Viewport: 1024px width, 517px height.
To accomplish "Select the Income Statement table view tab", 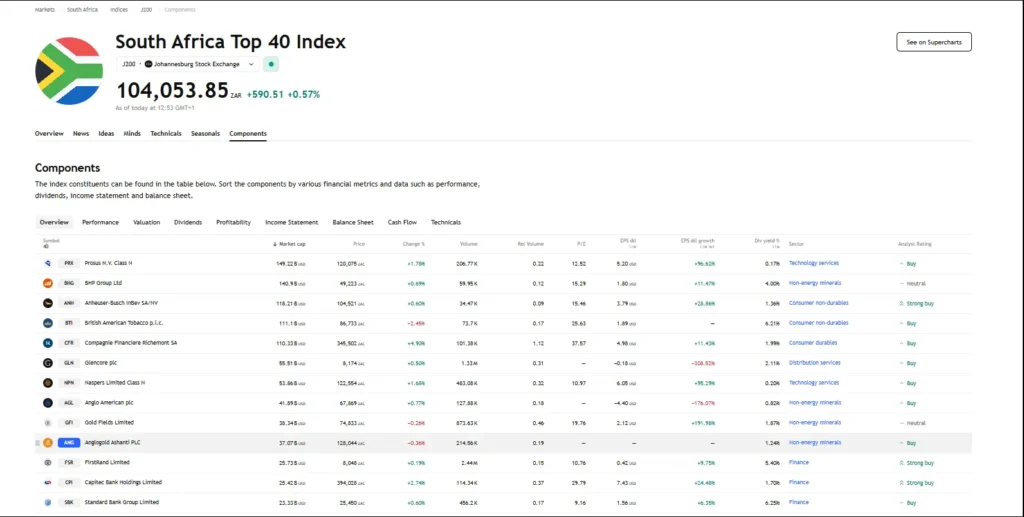I will point(291,223).
